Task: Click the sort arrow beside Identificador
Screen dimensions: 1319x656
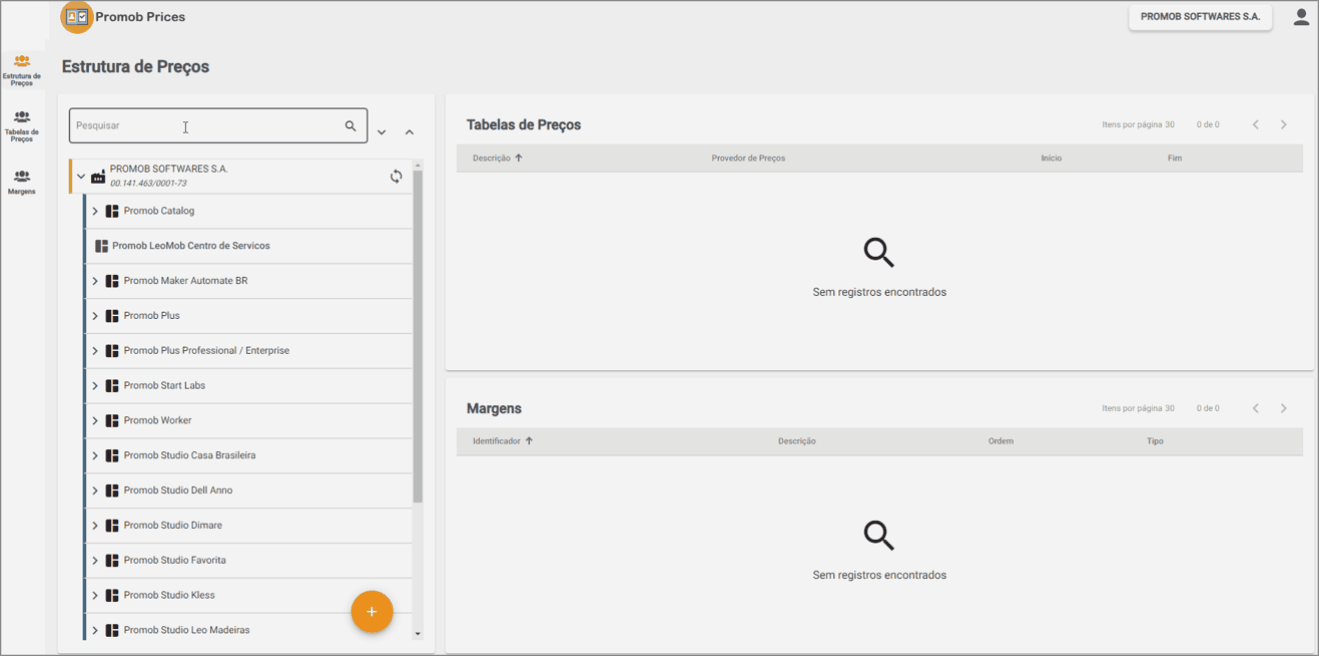Action: 529,441
